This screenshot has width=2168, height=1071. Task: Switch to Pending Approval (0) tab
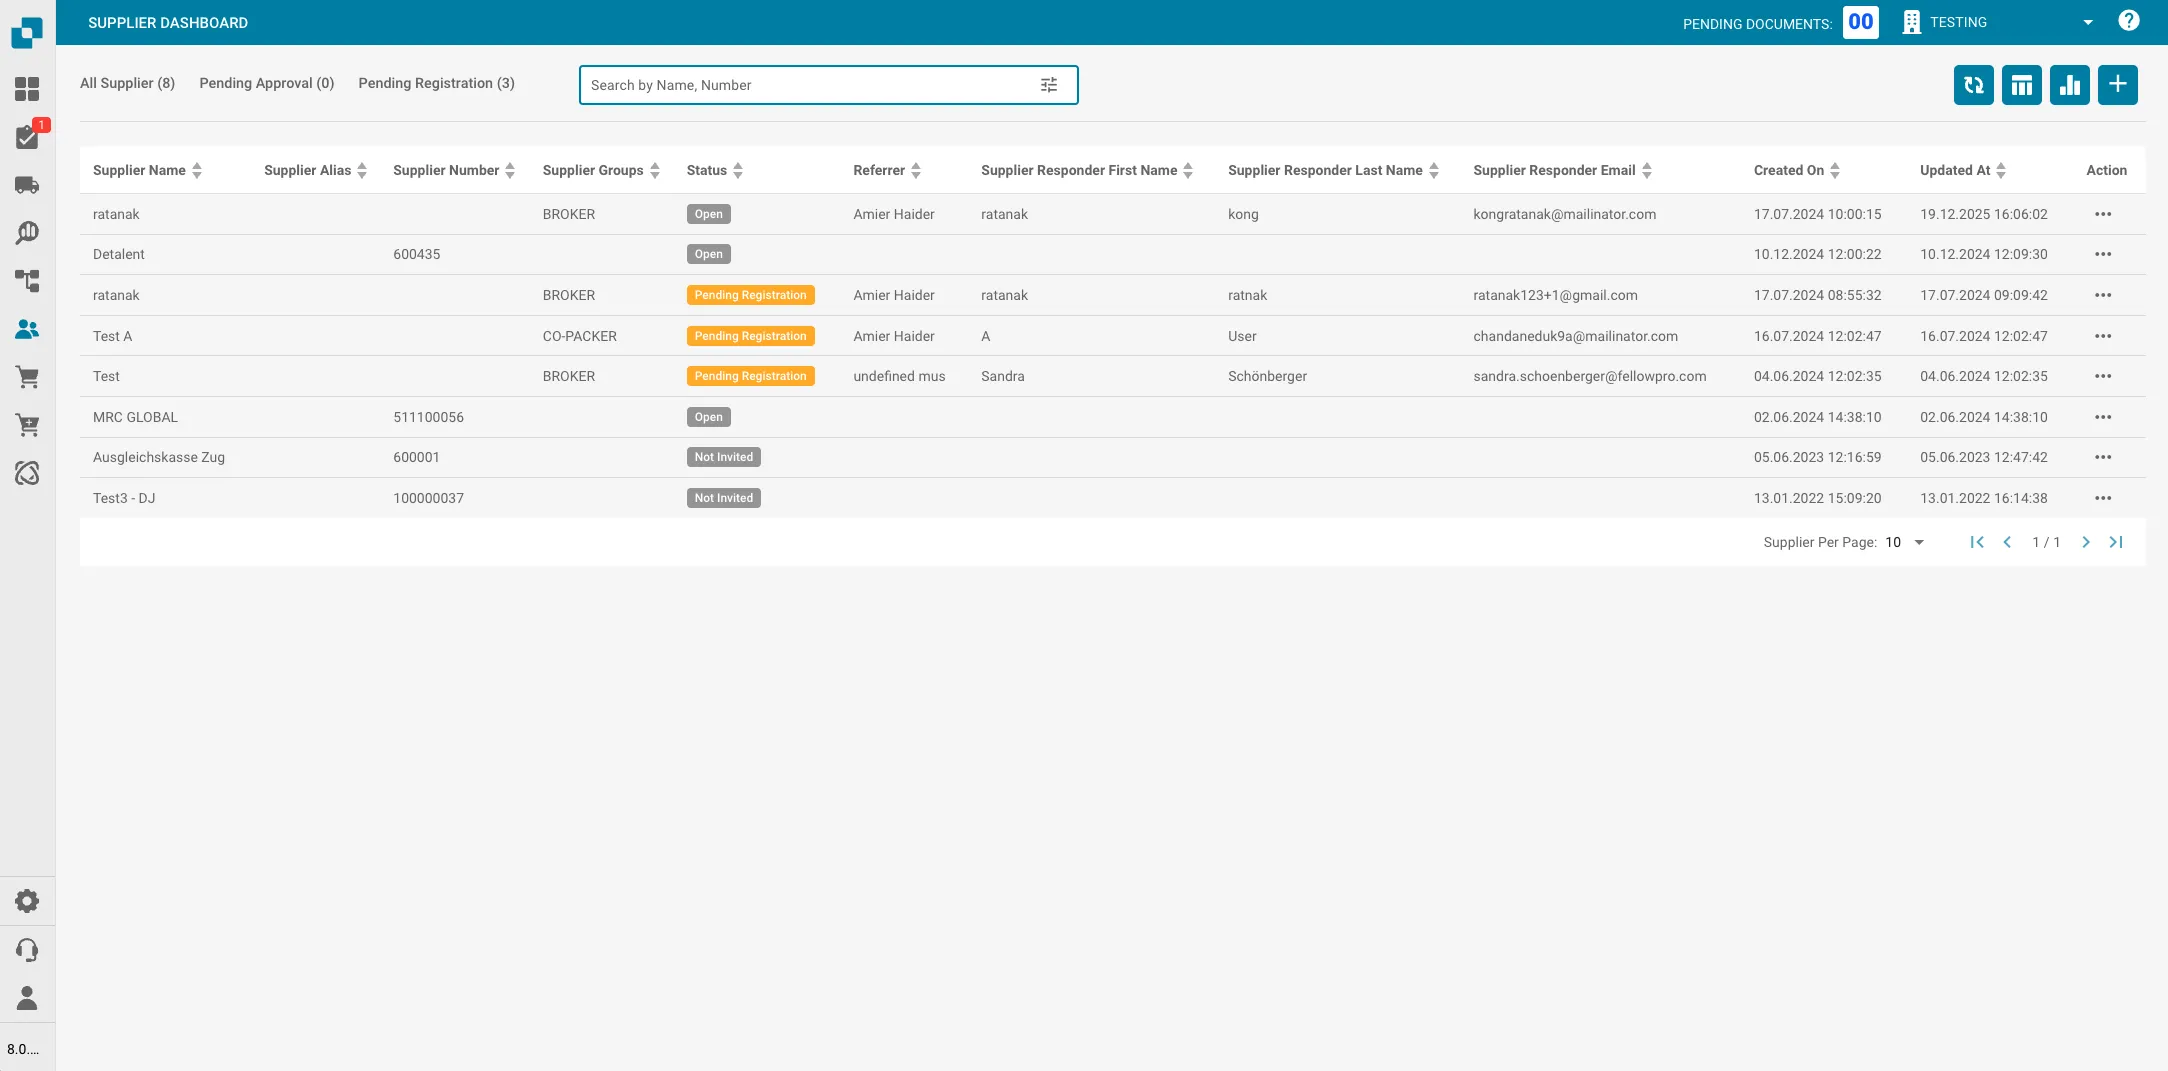tap(266, 83)
